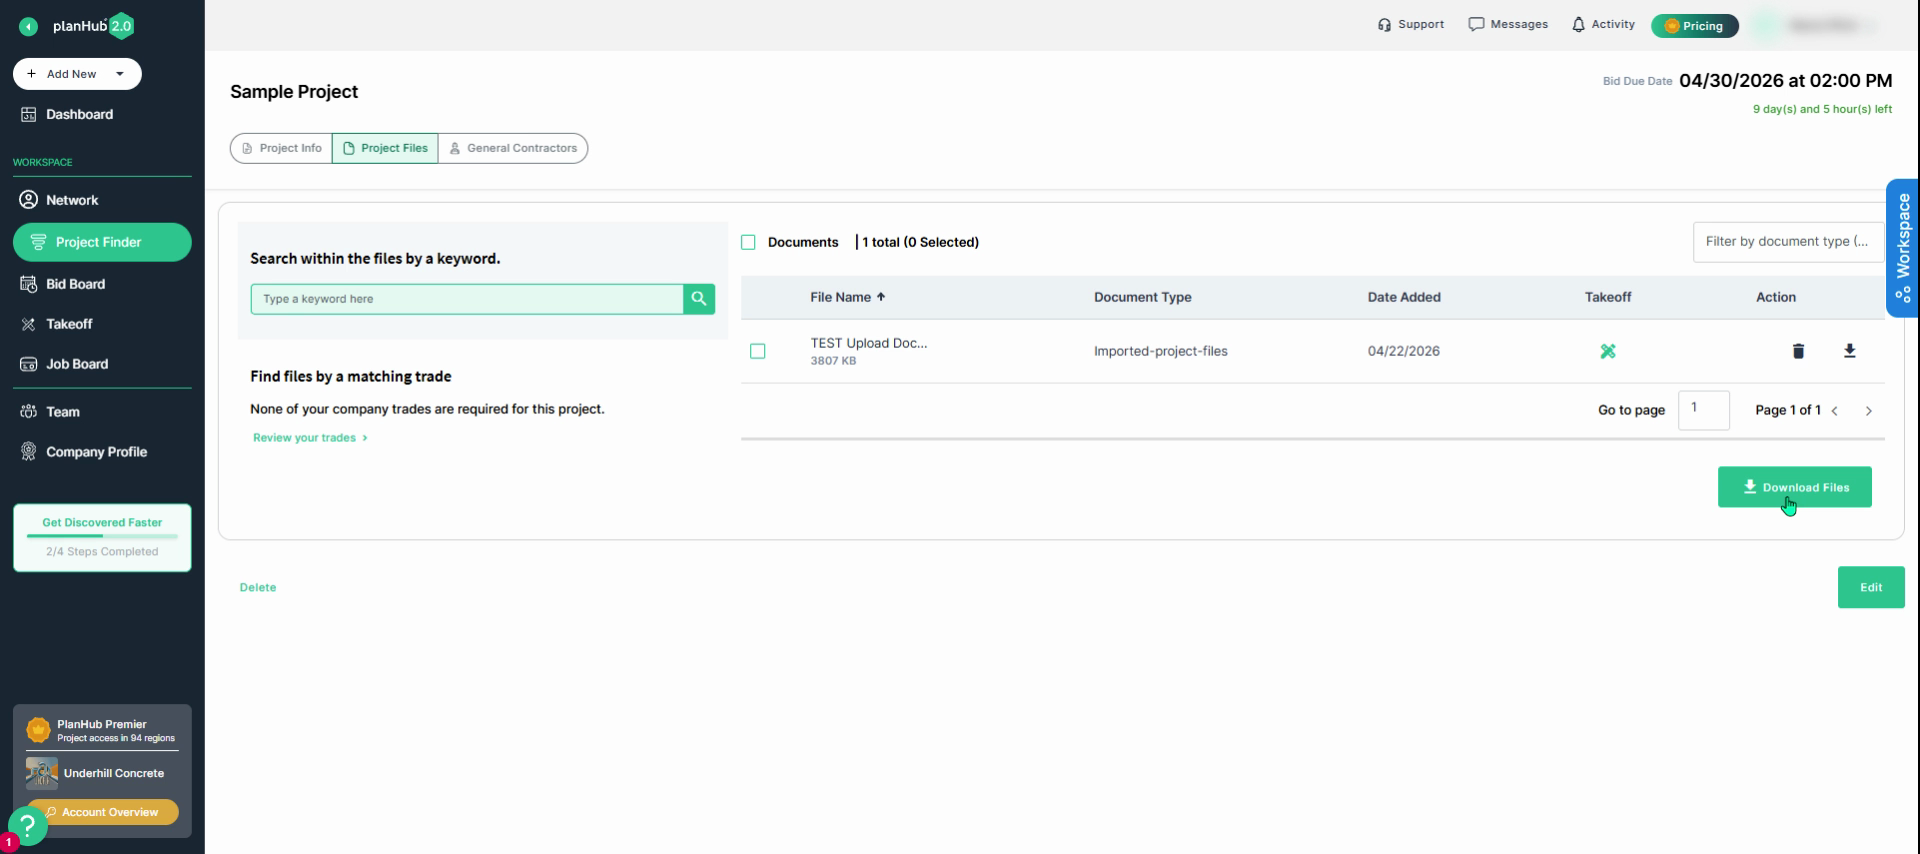
Task: Check the TEST Upload Doc row checkbox
Action: click(758, 351)
